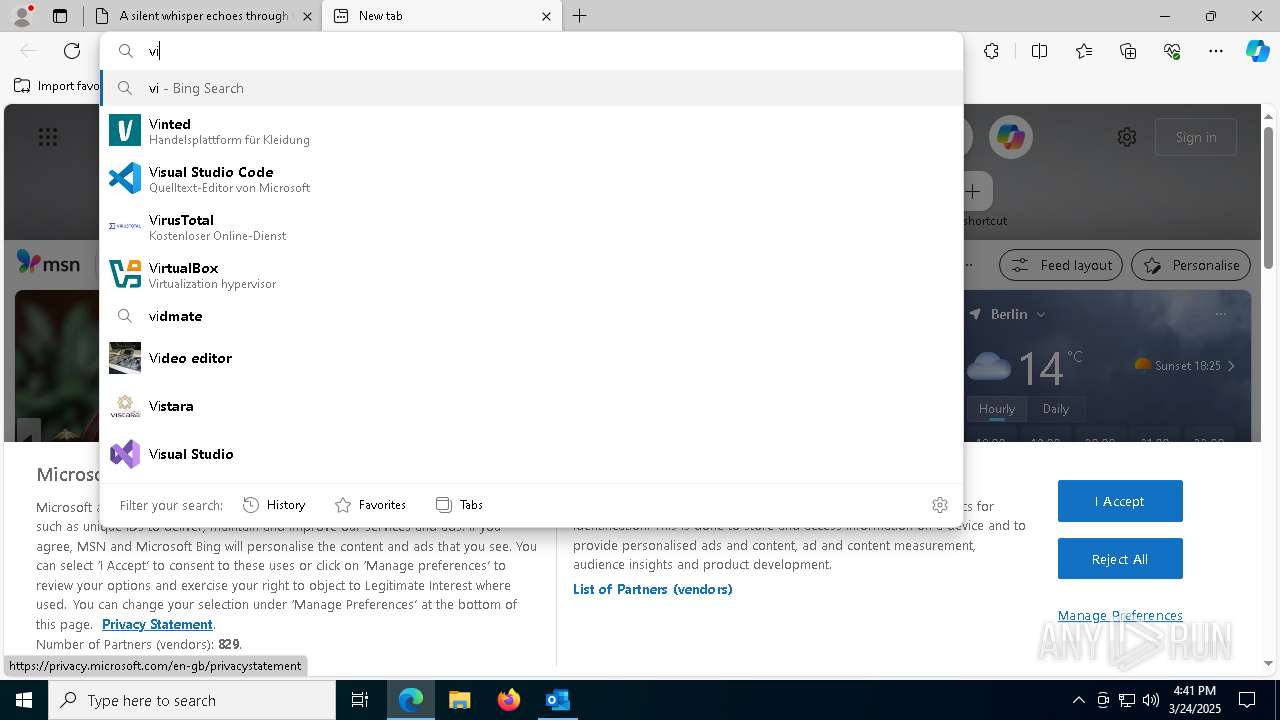The width and height of the screenshot is (1280, 720).
Task: Close the New tab tab
Action: [546, 16]
